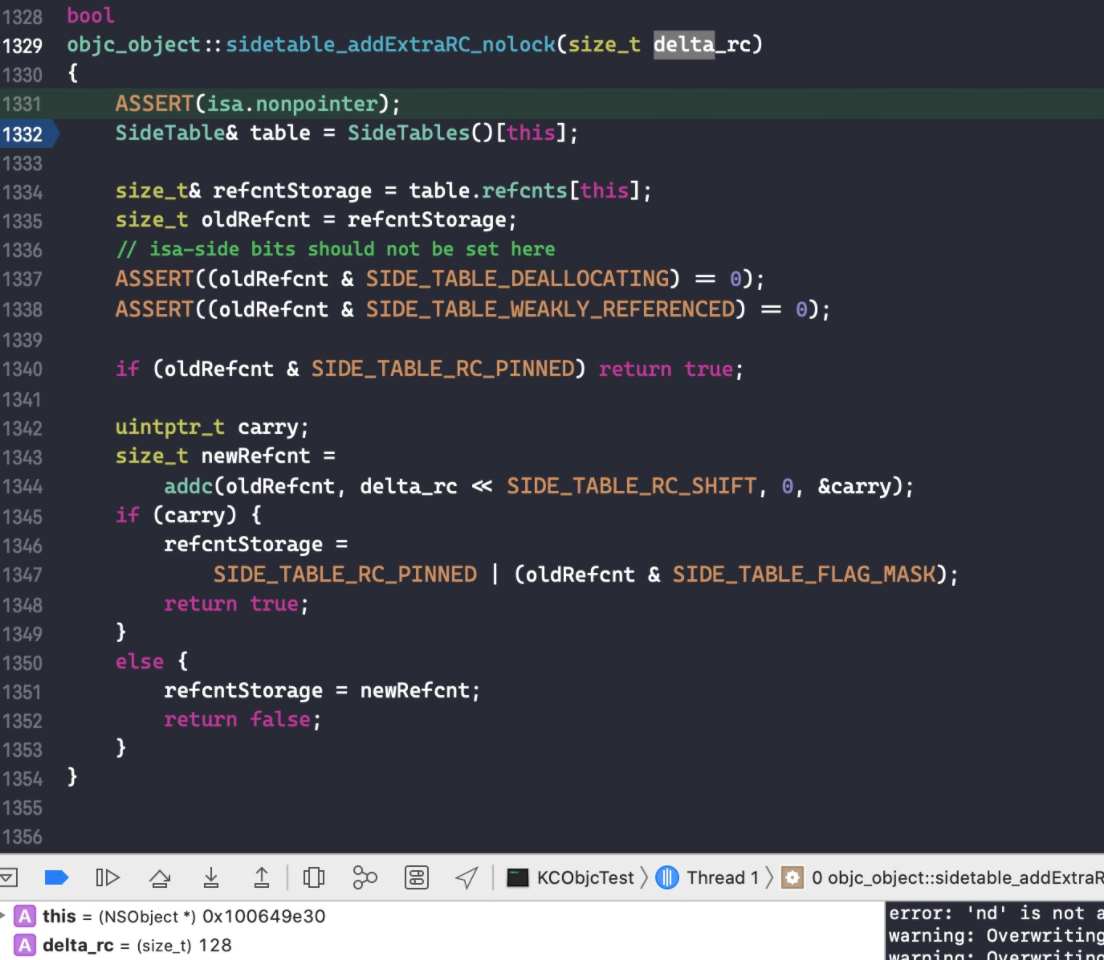Click the stack frame gear icon

792,878
